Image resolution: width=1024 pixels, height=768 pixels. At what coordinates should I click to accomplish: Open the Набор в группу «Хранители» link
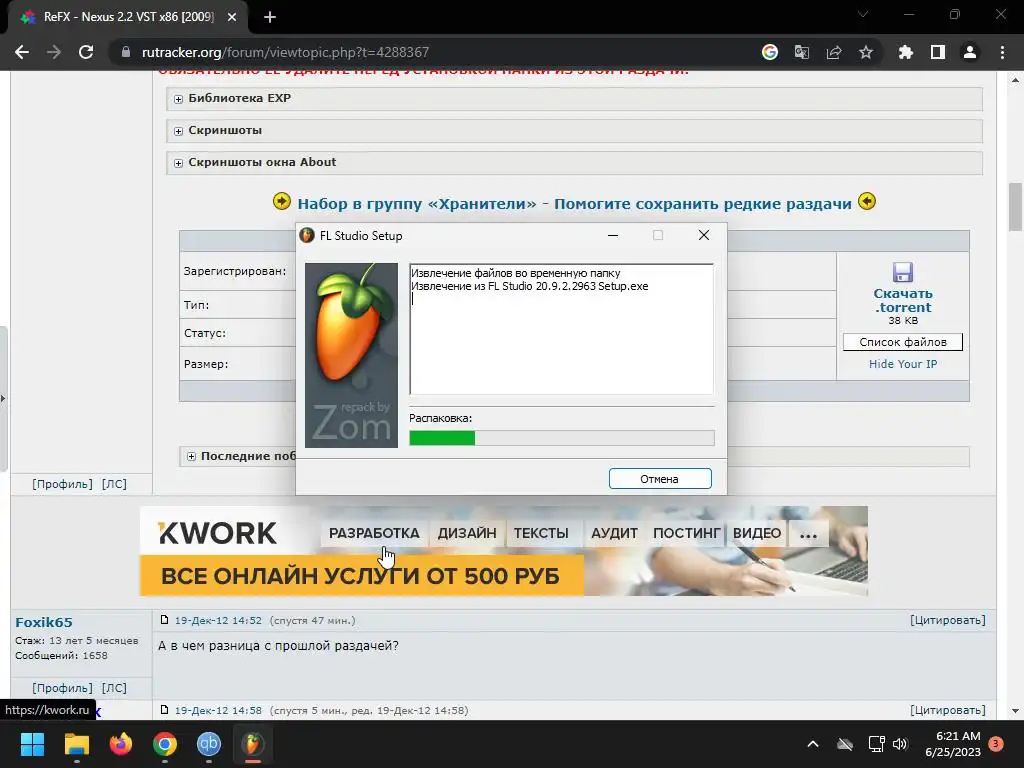tap(574, 204)
